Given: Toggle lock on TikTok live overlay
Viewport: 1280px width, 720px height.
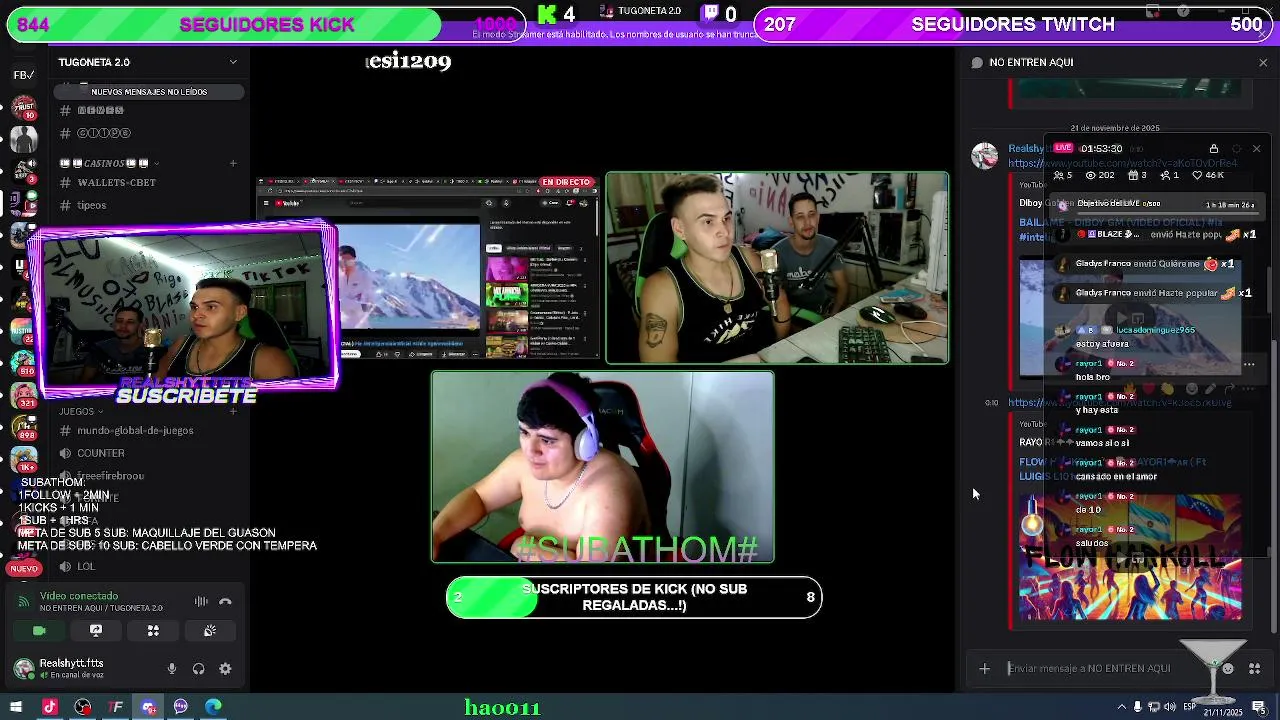Looking at the screenshot, I should 1214,149.
